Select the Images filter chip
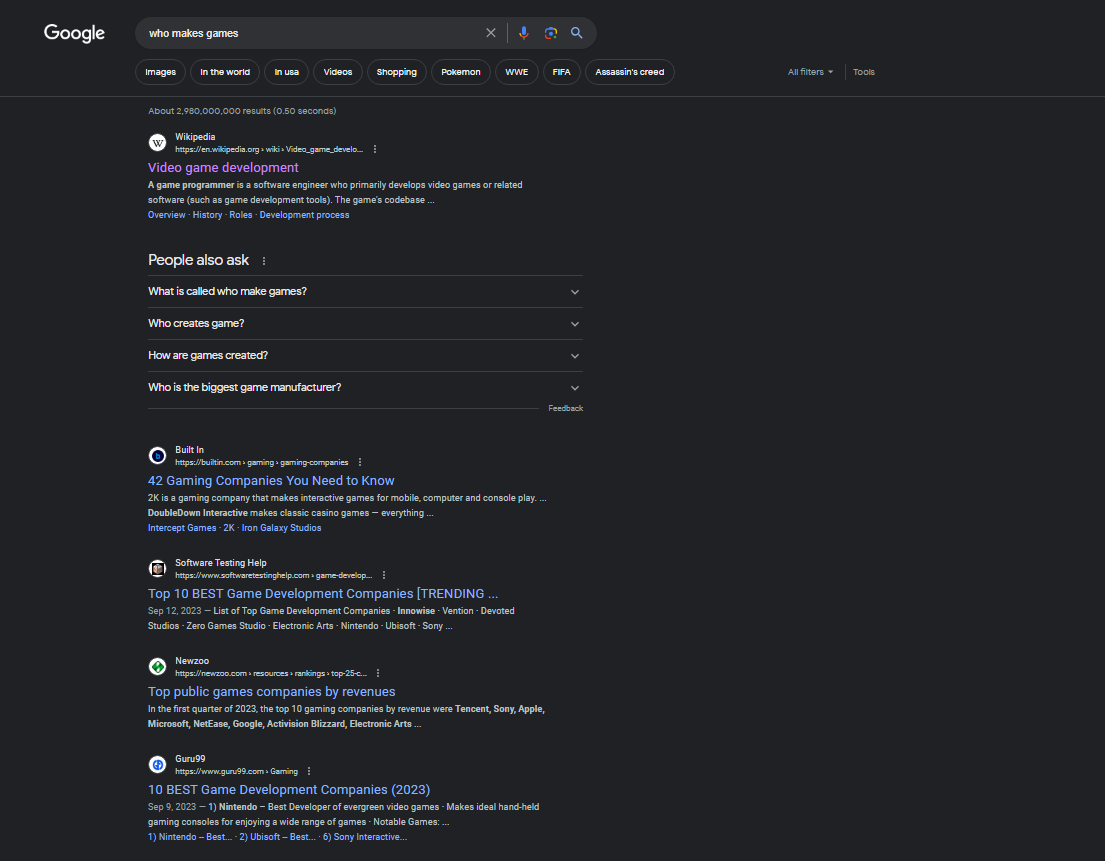 [161, 72]
